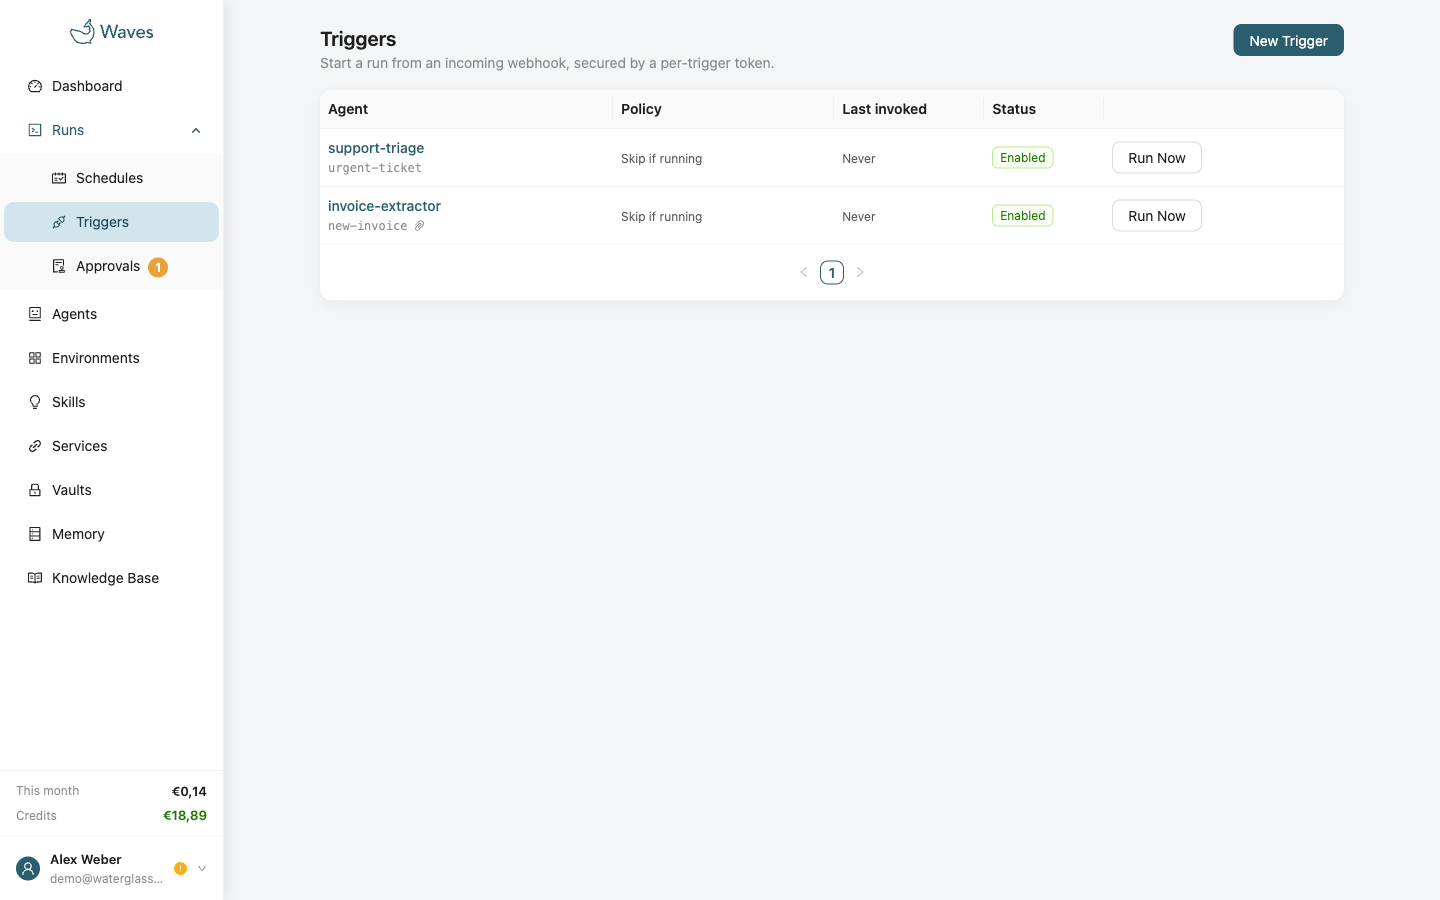Click the orange warning badge near account
The height and width of the screenshot is (900, 1440).
(x=180, y=869)
